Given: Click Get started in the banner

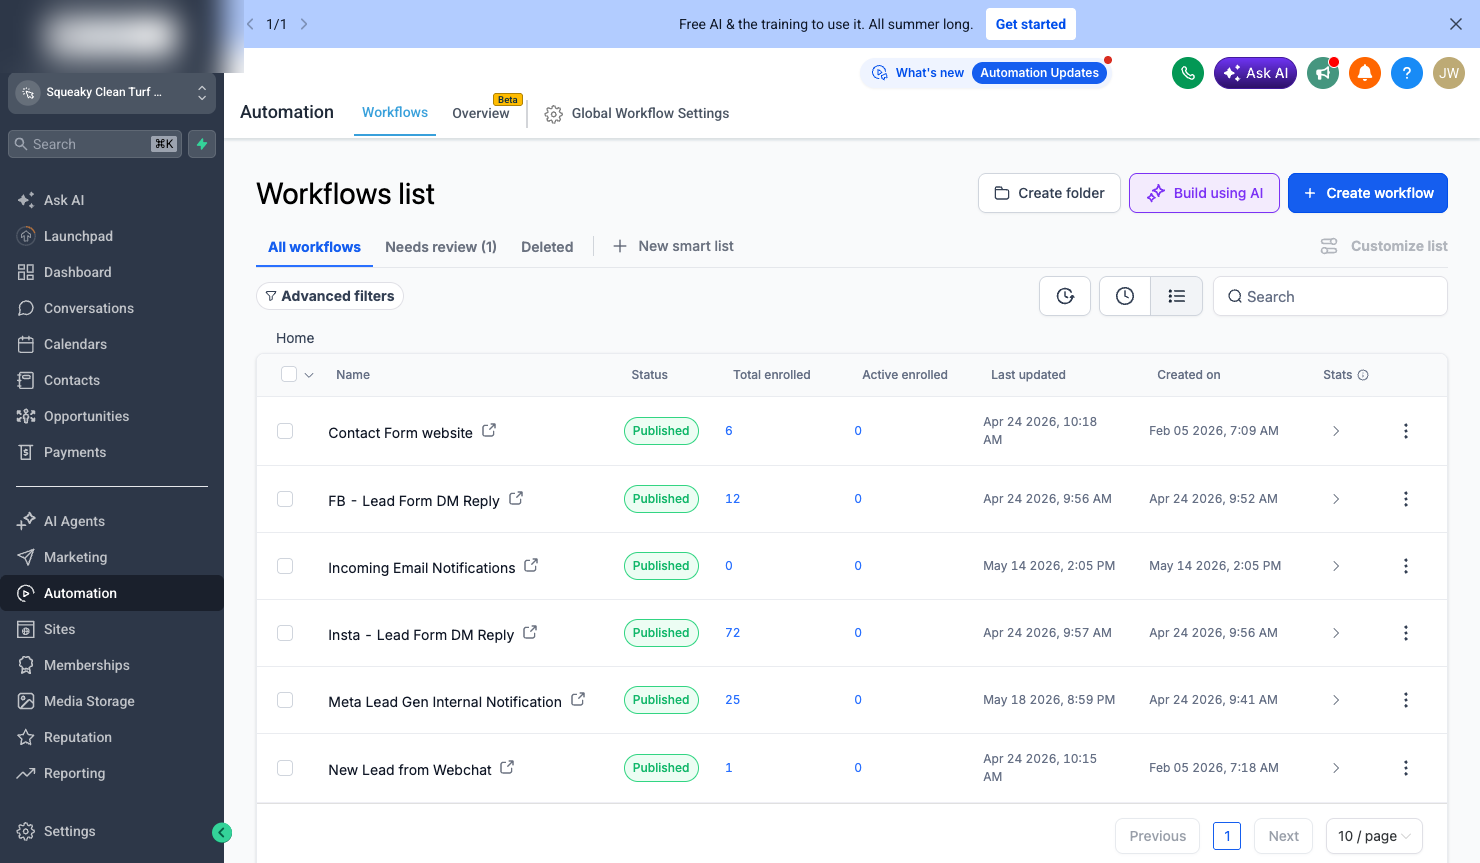Looking at the screenshot, I should click(1031, 24).
